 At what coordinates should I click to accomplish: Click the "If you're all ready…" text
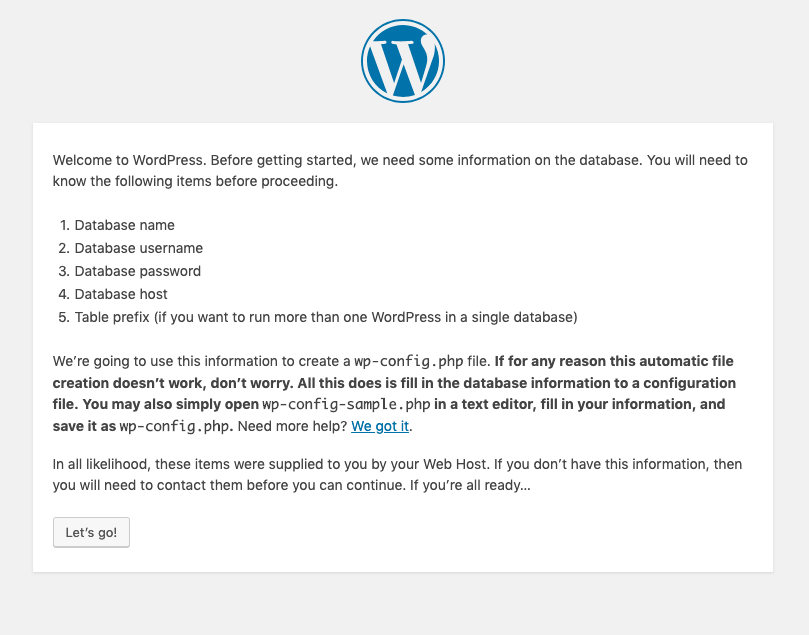(470, 485)
